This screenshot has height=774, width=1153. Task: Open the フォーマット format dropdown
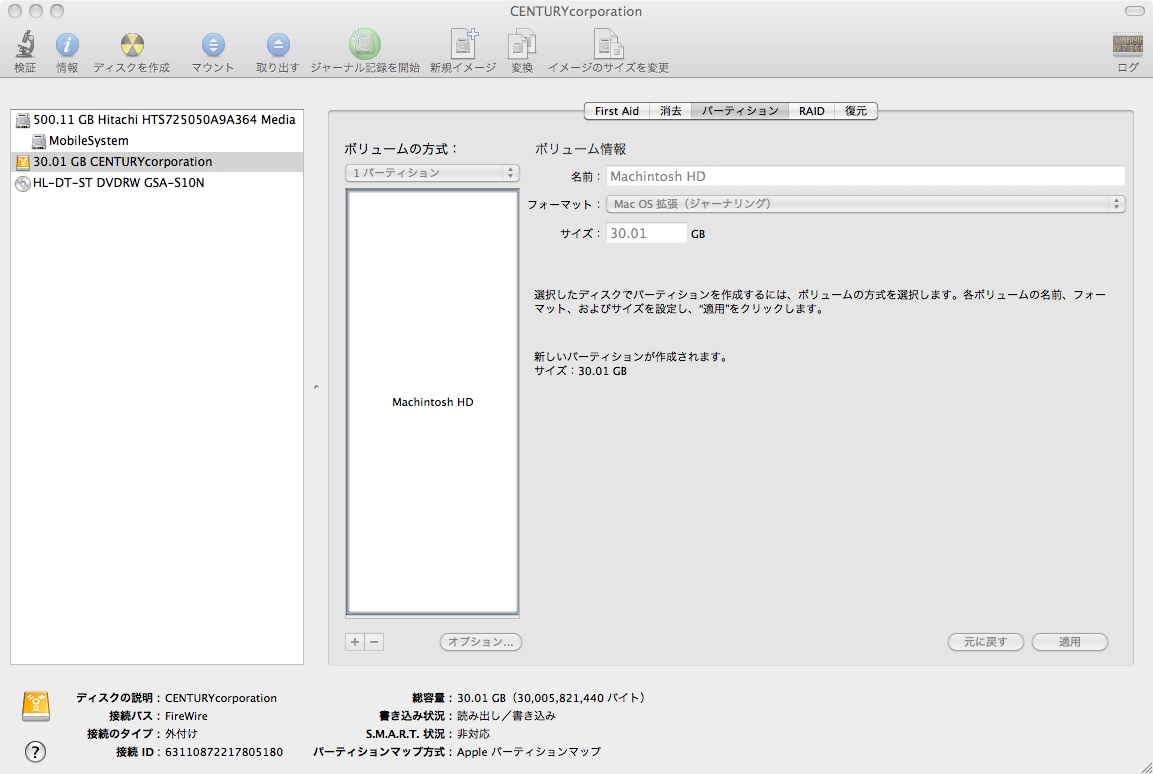coord(865,204)
